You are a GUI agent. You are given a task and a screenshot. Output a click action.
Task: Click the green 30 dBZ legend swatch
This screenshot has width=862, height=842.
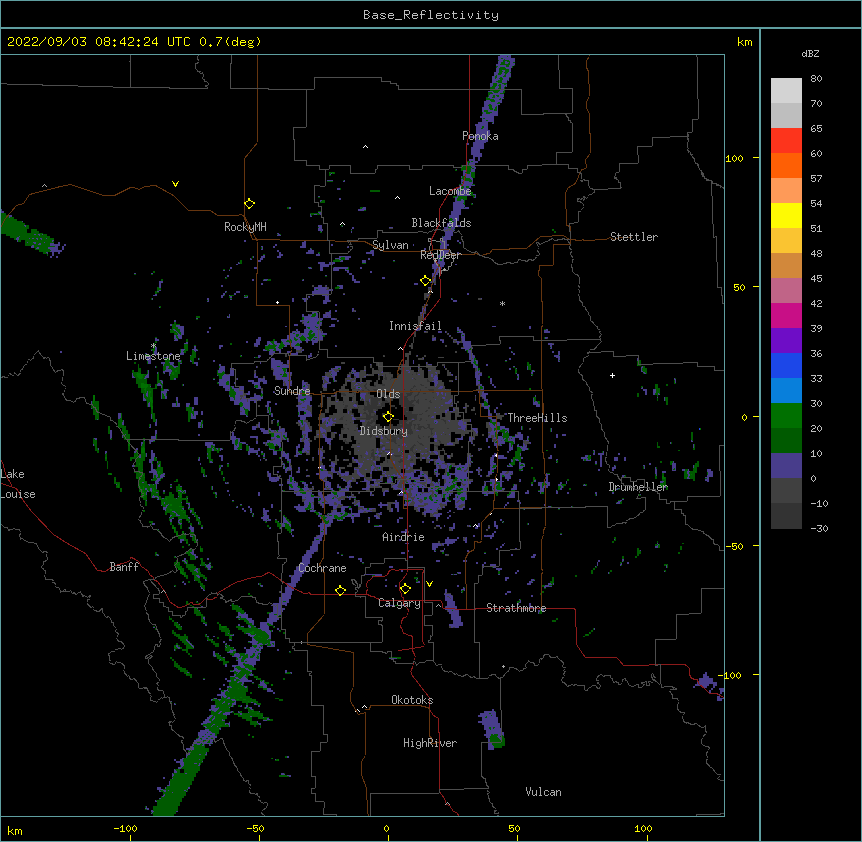pos(786,416)
